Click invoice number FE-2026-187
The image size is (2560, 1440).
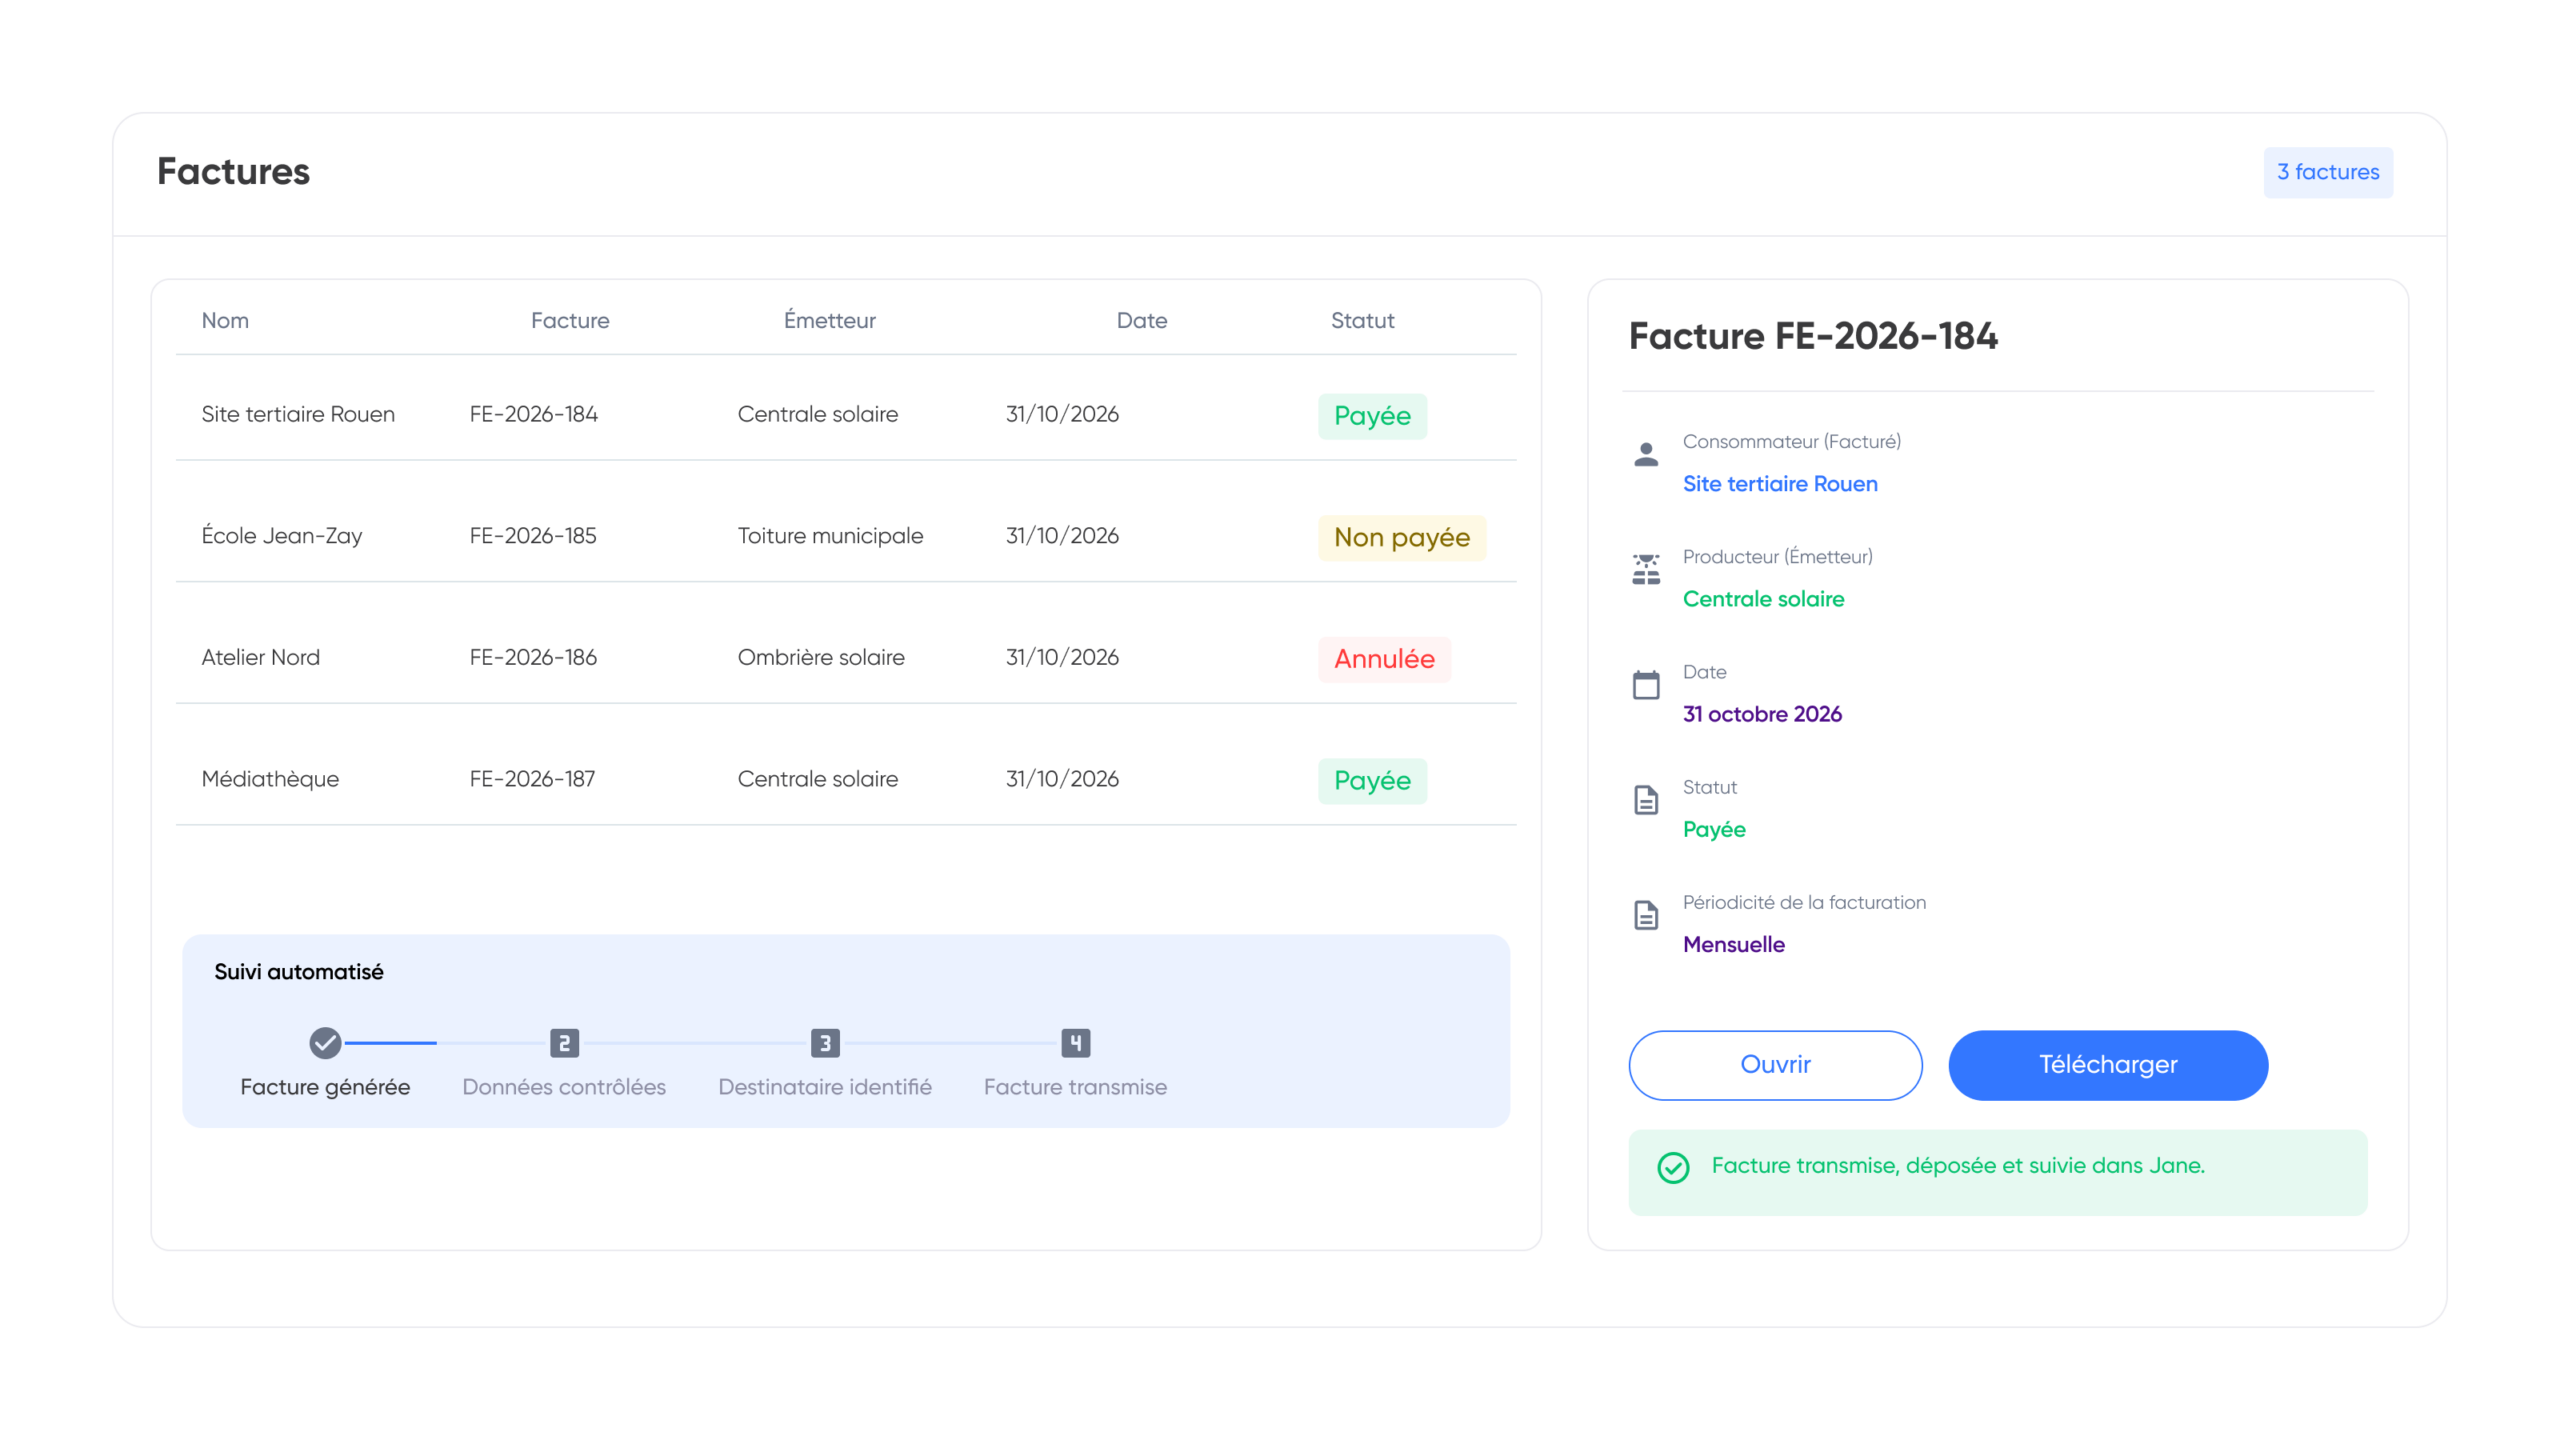pyautogui.click(x=532, y=779)
